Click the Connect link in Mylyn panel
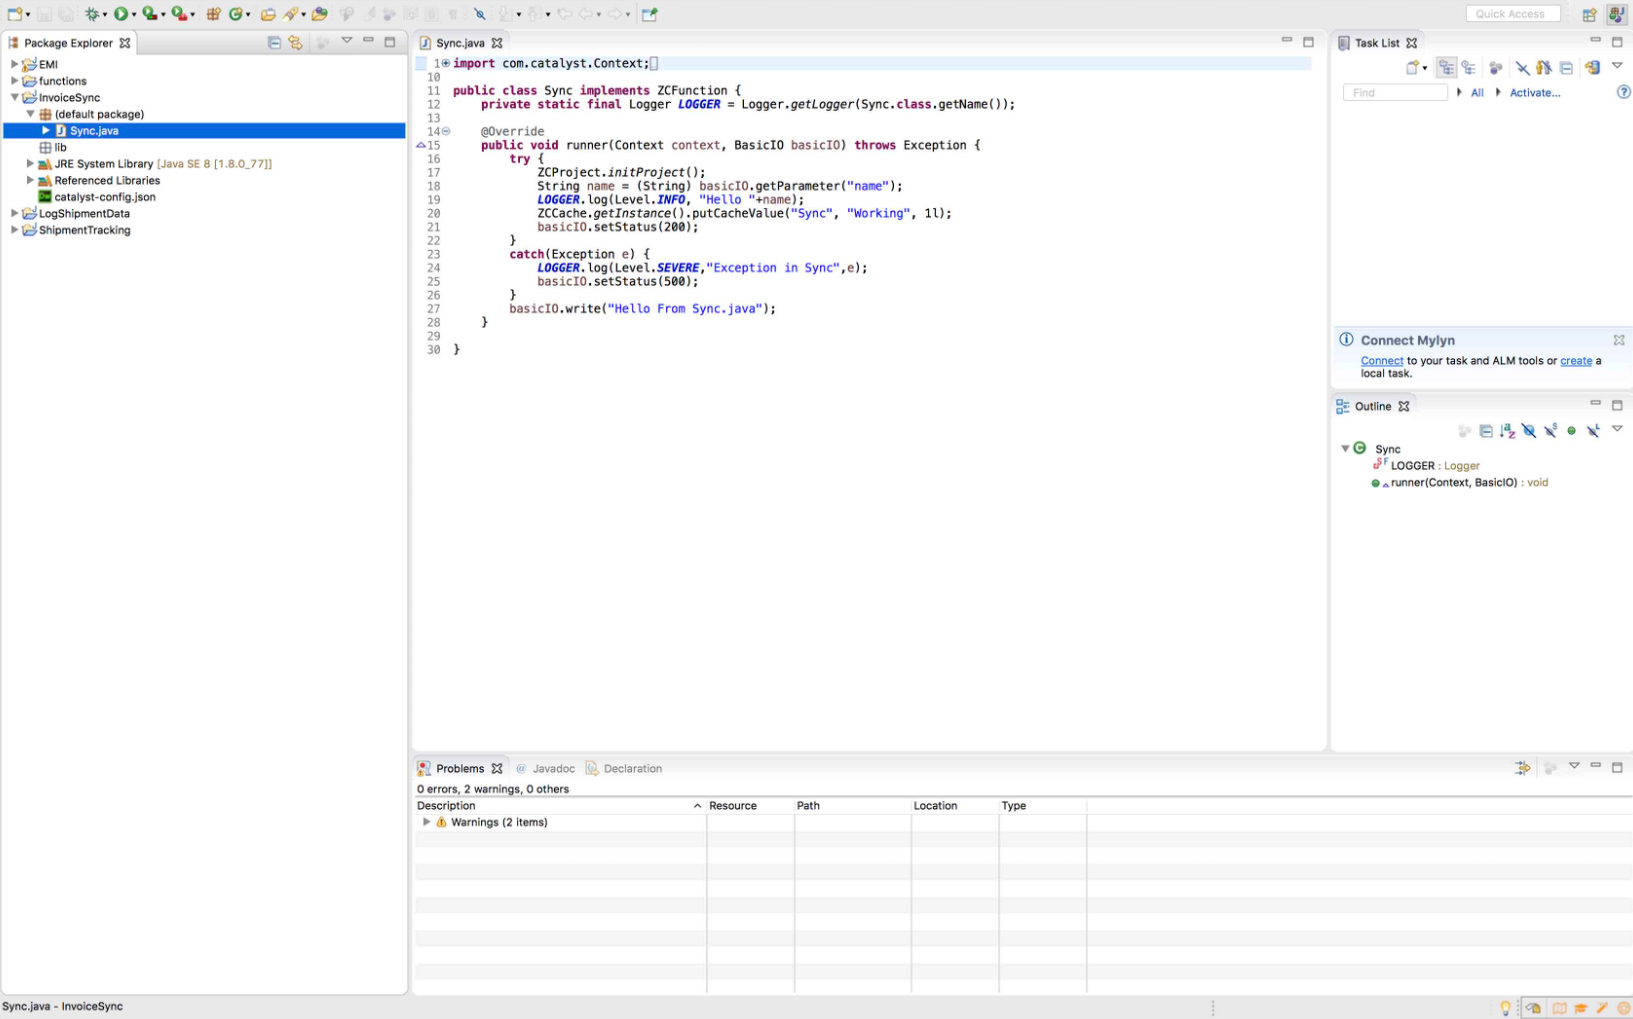 pyautogui.click(x=1381, y=361)
